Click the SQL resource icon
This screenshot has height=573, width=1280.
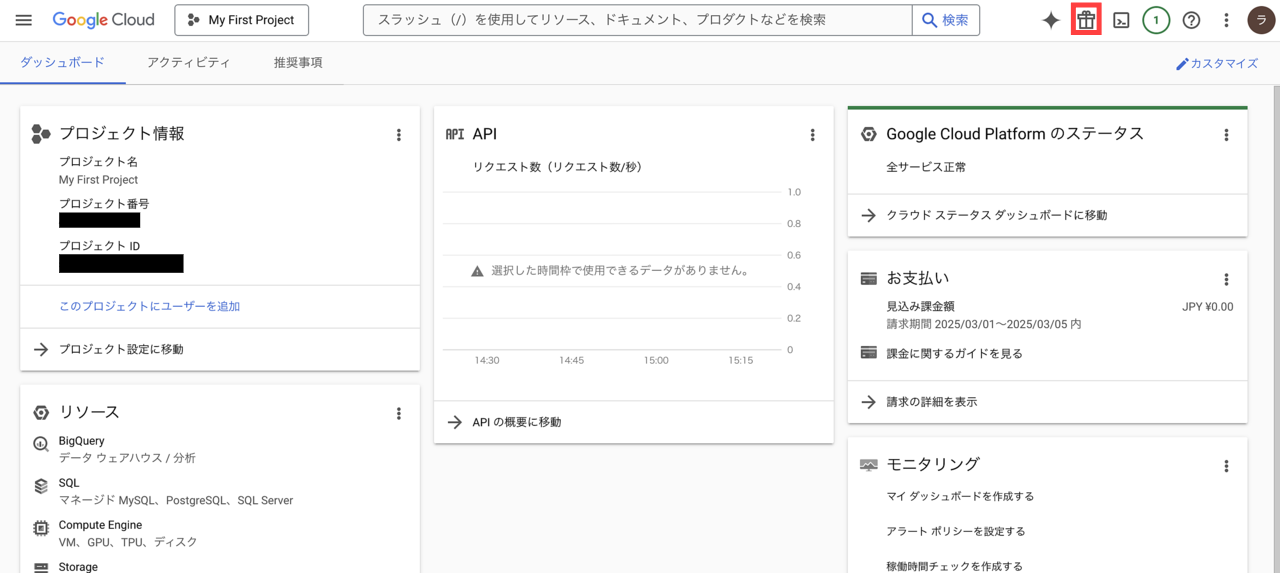click(x=41, y=486)
